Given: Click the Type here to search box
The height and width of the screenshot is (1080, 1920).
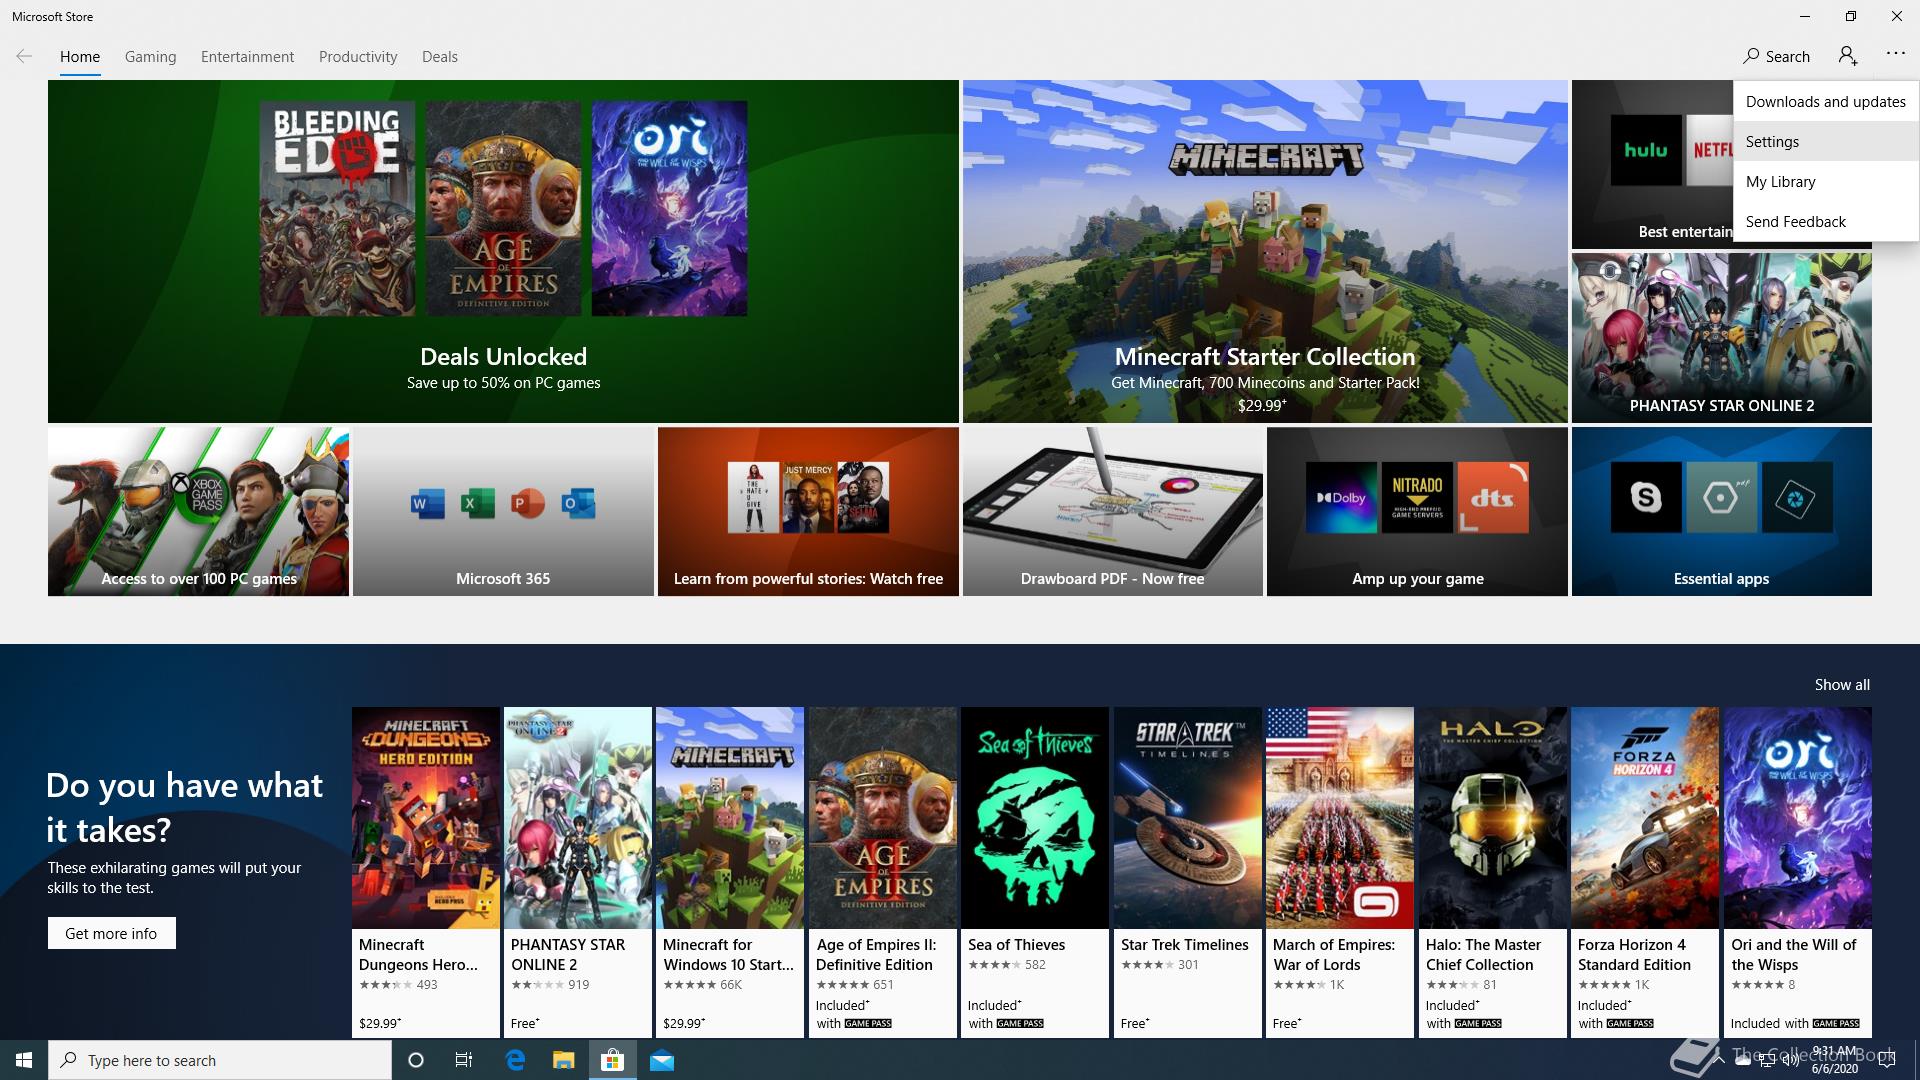Looking at the screenshot, I should coord(220,1060).
